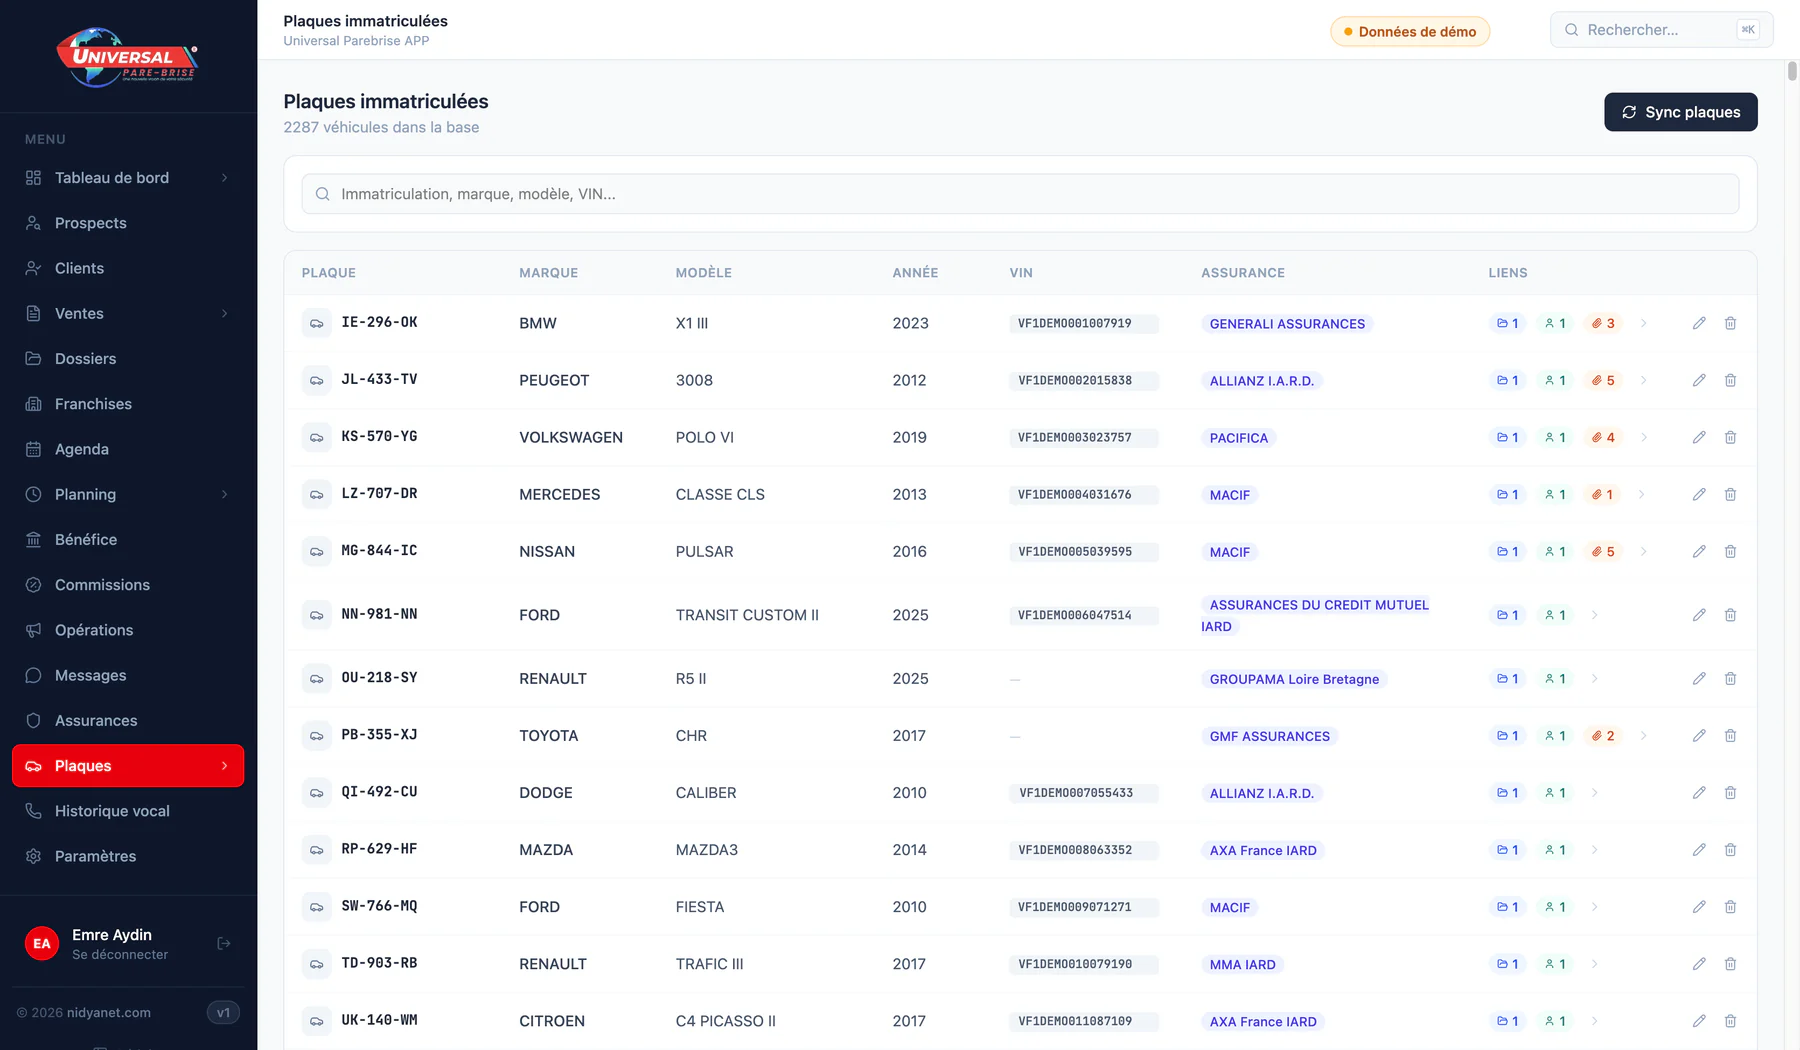
Task: Click the VIN VF1DEM0004031676 cell
Action: pyautogui.click(x=1083, y=494)
